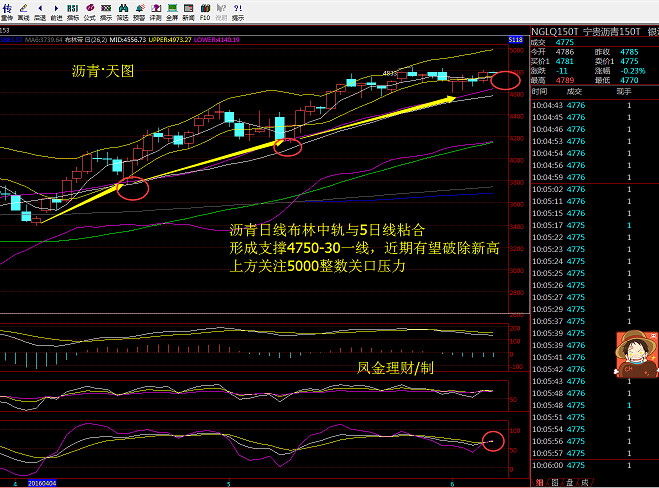Go back with the 后退 arrow

(x=39, y=11)
